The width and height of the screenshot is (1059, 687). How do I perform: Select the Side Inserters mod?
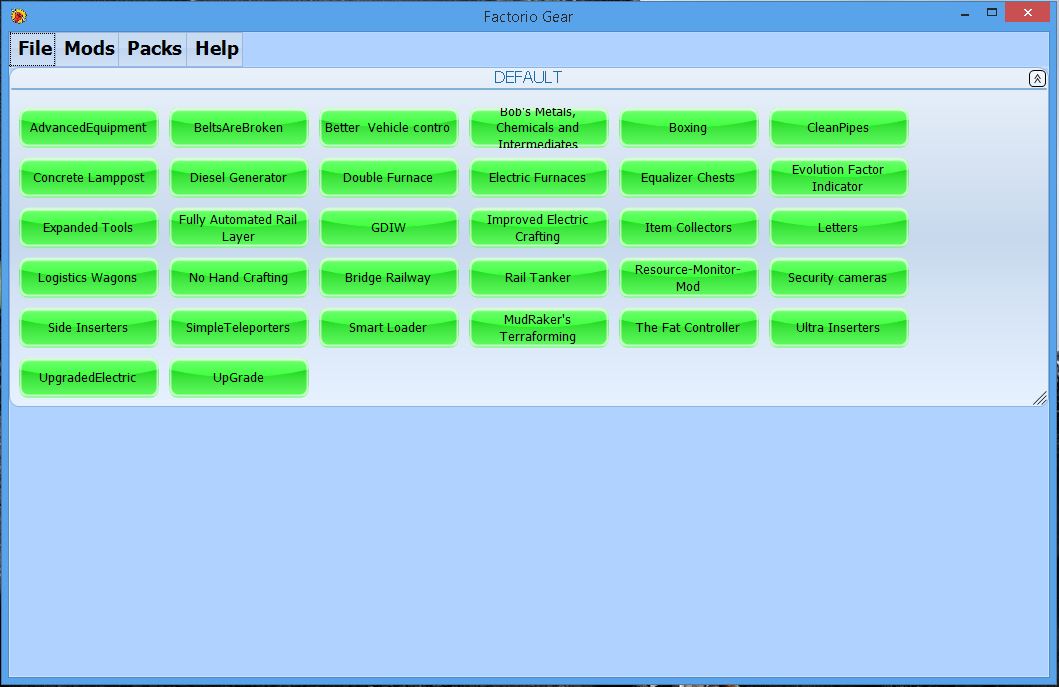tap(88, 328)
